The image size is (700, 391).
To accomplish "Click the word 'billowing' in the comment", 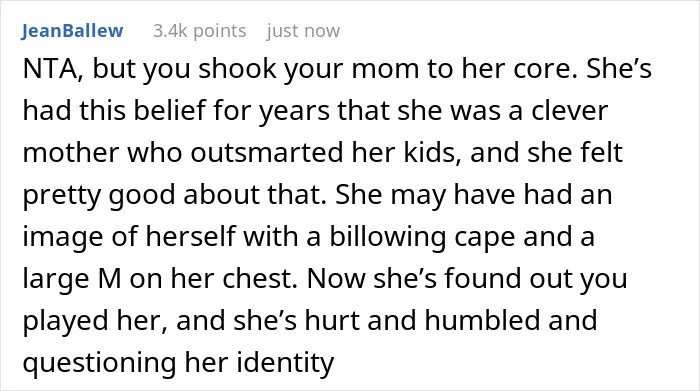I will 388,237.
